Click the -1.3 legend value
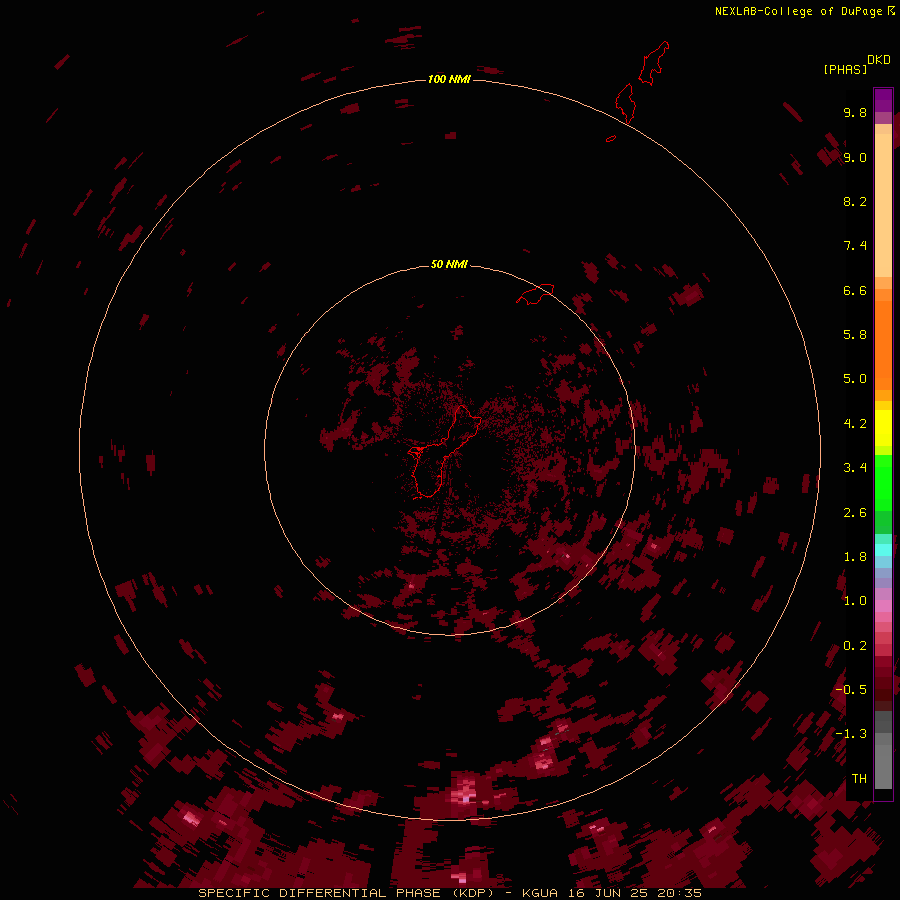This screenshot has width=900, height=900. point(851,734)
